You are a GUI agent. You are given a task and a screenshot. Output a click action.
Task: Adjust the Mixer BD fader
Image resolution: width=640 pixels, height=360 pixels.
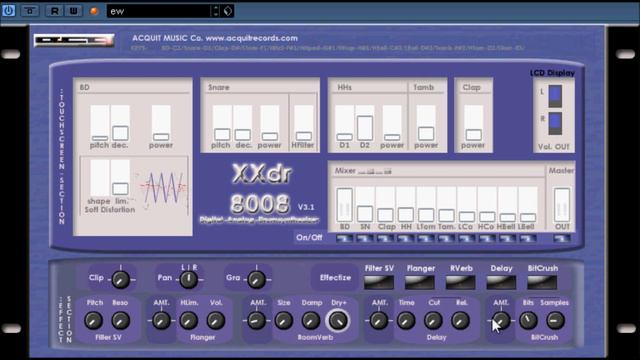pos(344,205)
